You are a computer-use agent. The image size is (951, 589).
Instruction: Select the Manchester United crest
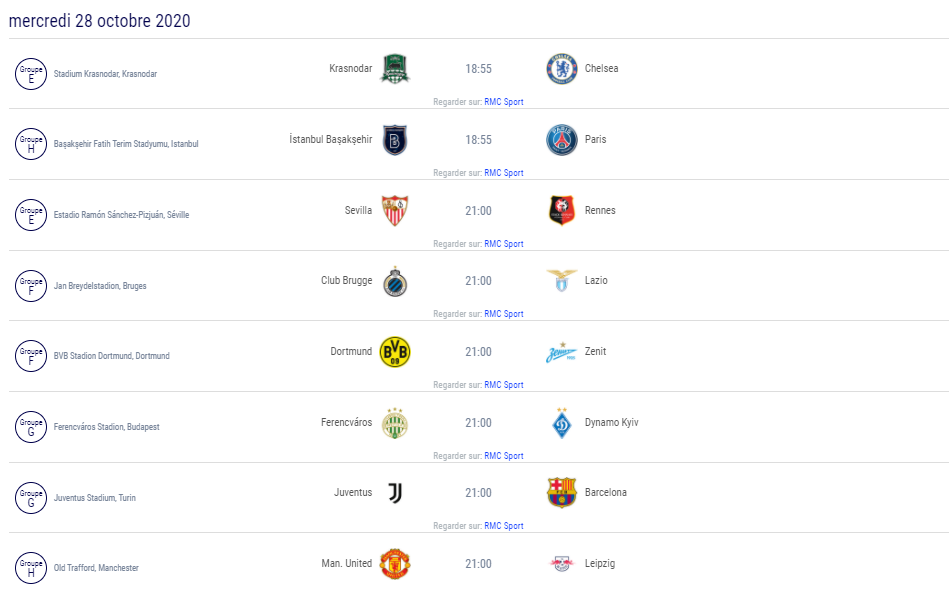click(x=395, y=564)
